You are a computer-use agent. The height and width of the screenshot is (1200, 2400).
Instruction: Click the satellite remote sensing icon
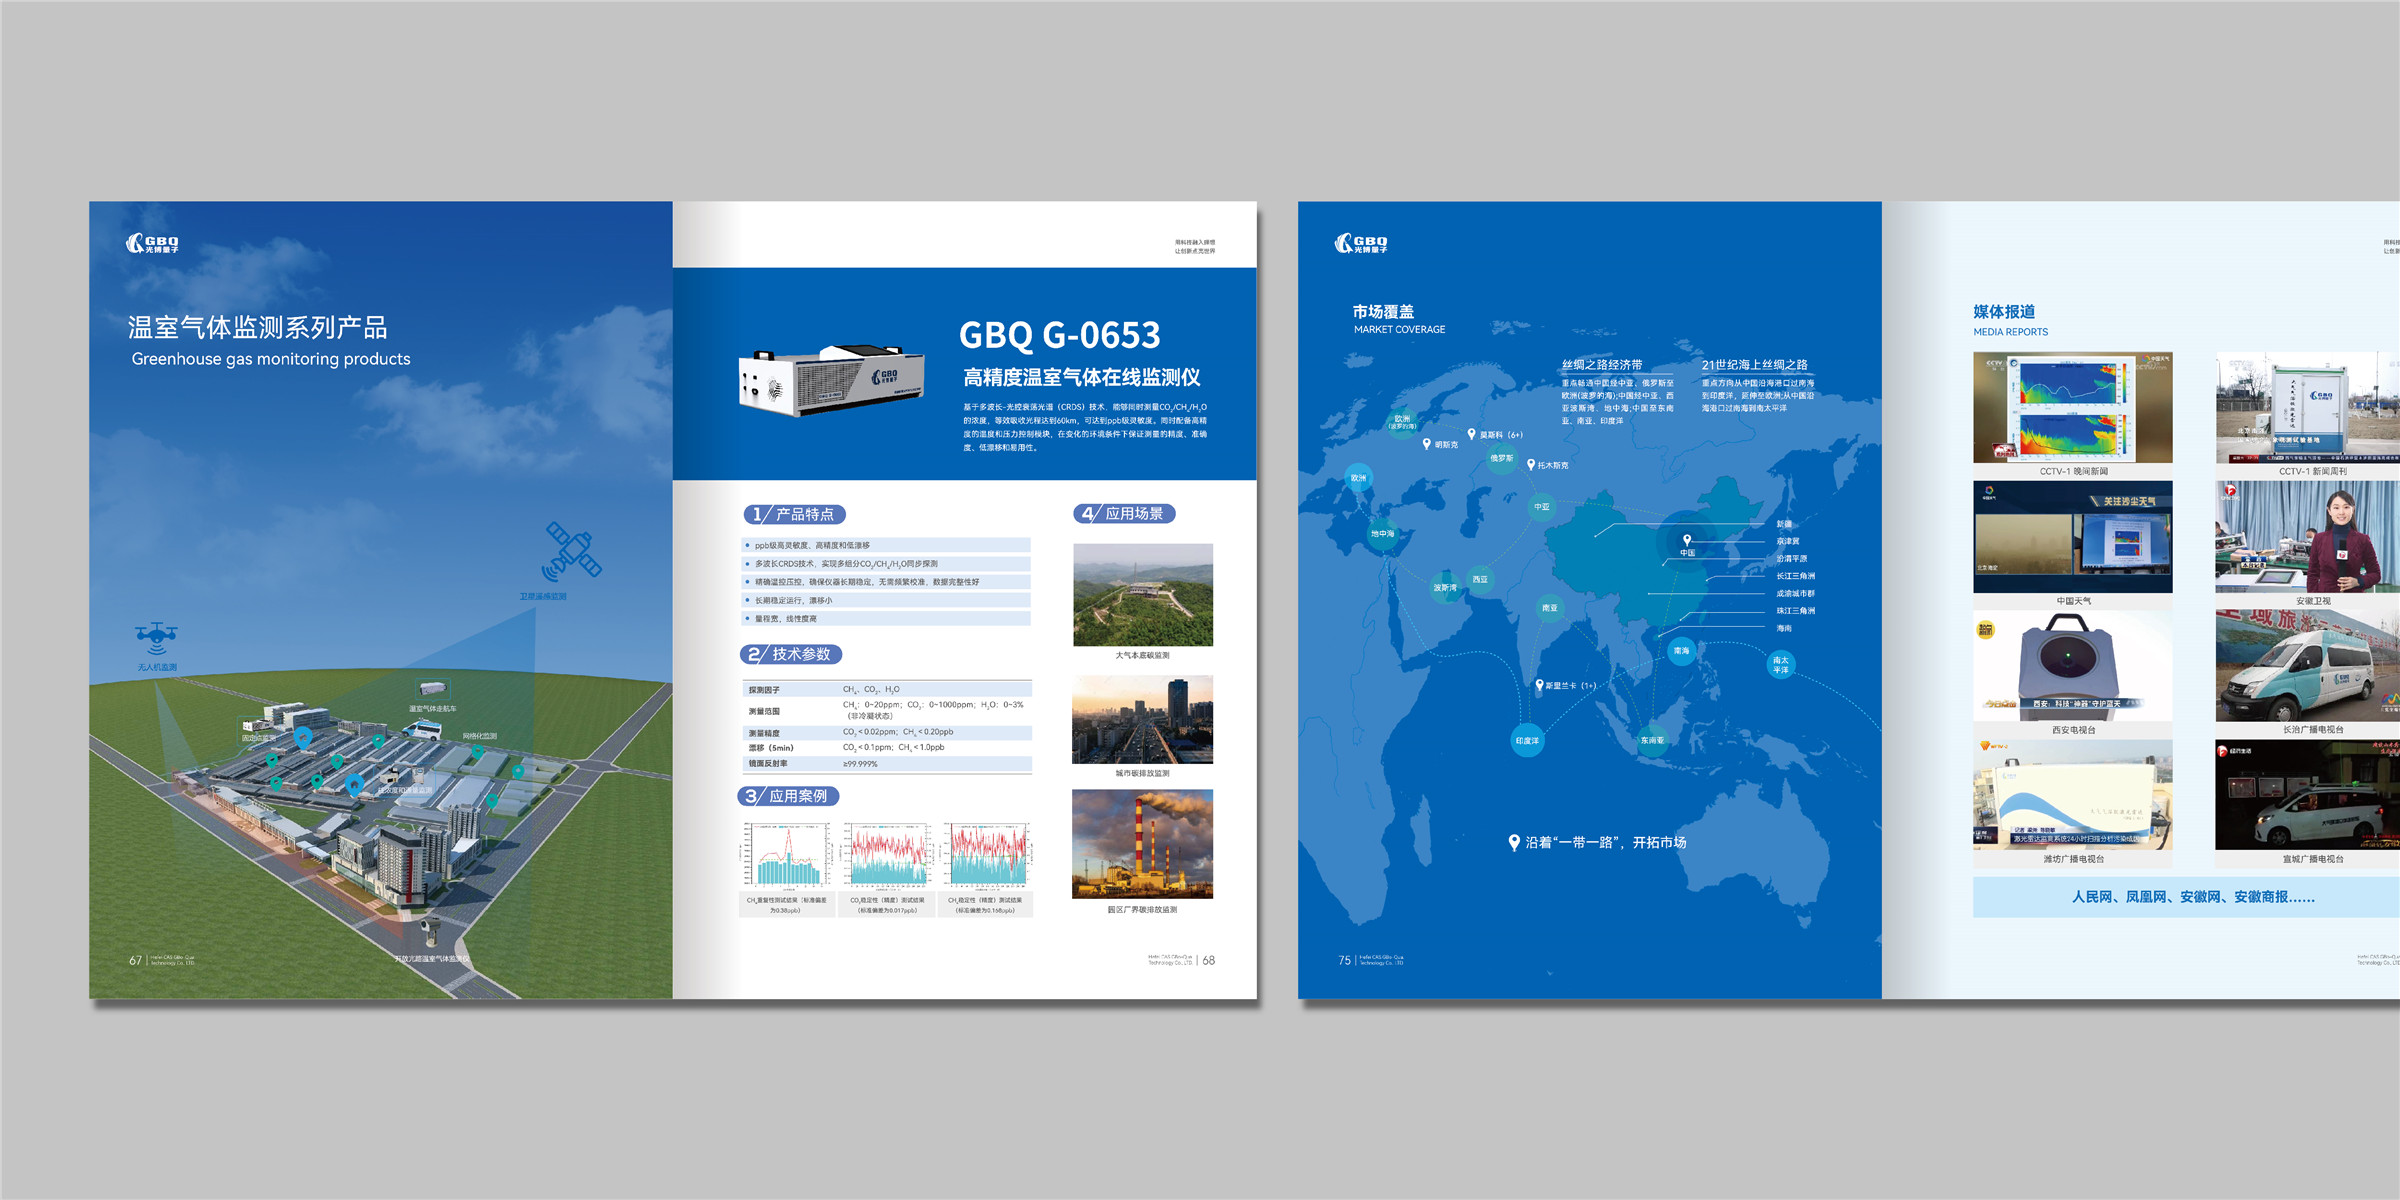pos(572,551)
